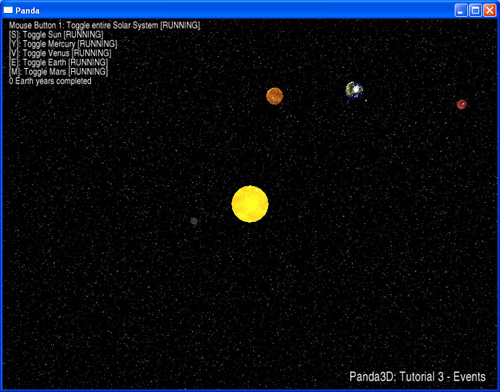
Task: Maximize the Panda window
Action: [475, 10]
